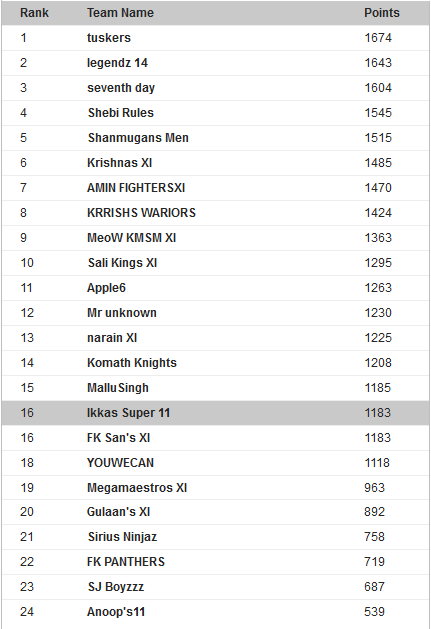This screenshot has height=629, width=431.
Task: Select the legendz 14 team name
Action: (117, 63)
